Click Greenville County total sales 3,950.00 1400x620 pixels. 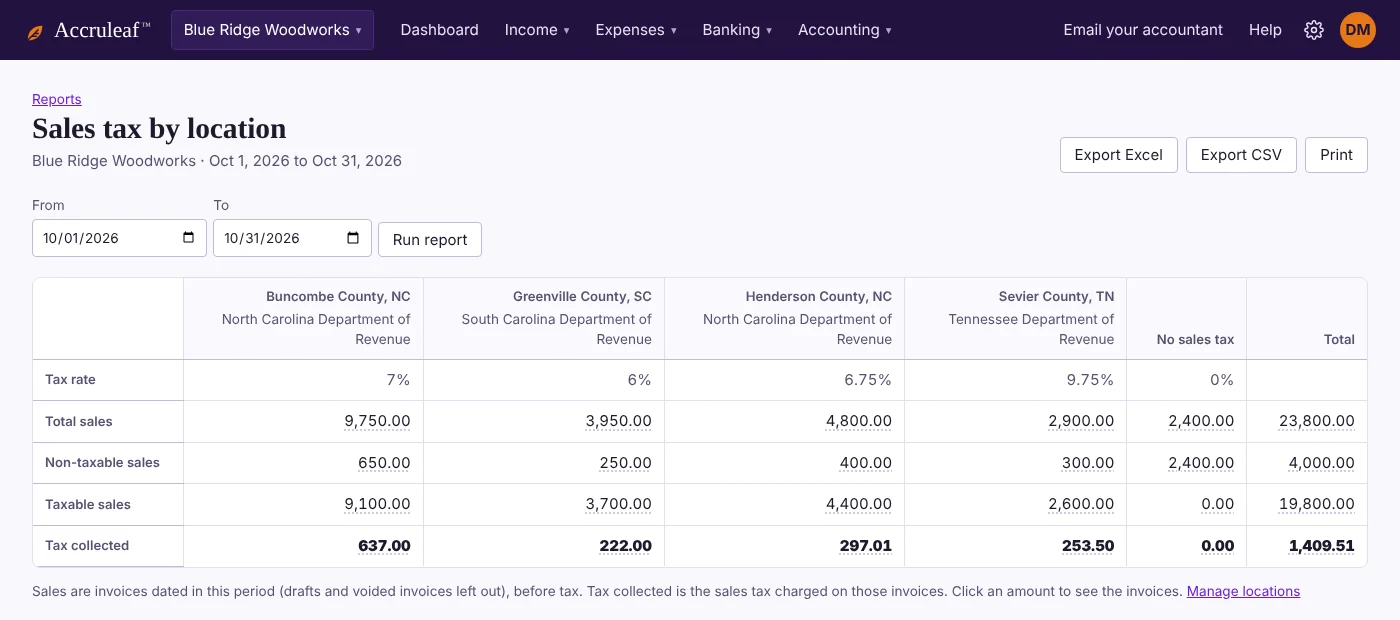[x=619, y=421]
